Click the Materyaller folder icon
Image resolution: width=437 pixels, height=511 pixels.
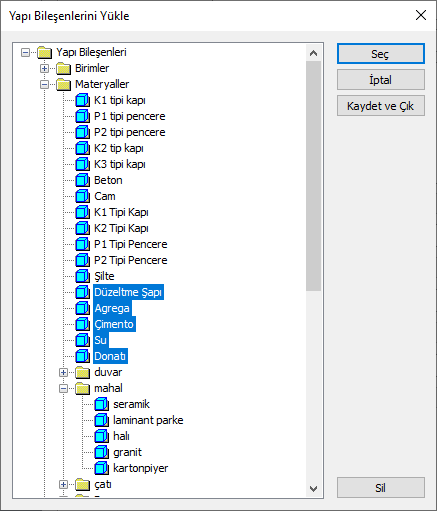pyautogui.click(x=63, y=84)
